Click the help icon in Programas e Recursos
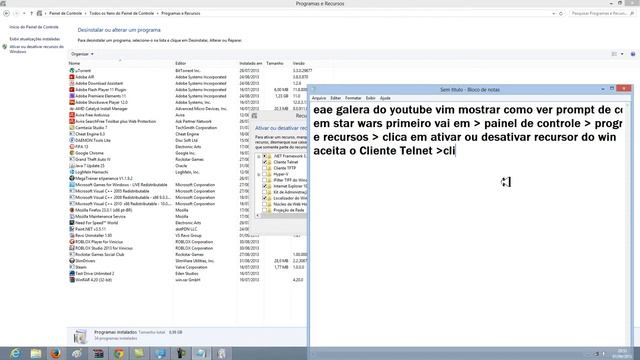This screenshot has width=640, height=360. [x=633, y=54]
